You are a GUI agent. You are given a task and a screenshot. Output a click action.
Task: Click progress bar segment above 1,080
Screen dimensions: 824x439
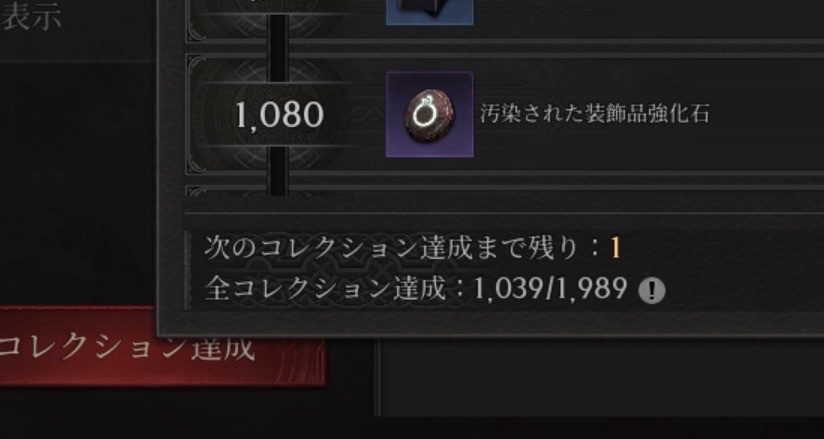[x=279, y=48]
